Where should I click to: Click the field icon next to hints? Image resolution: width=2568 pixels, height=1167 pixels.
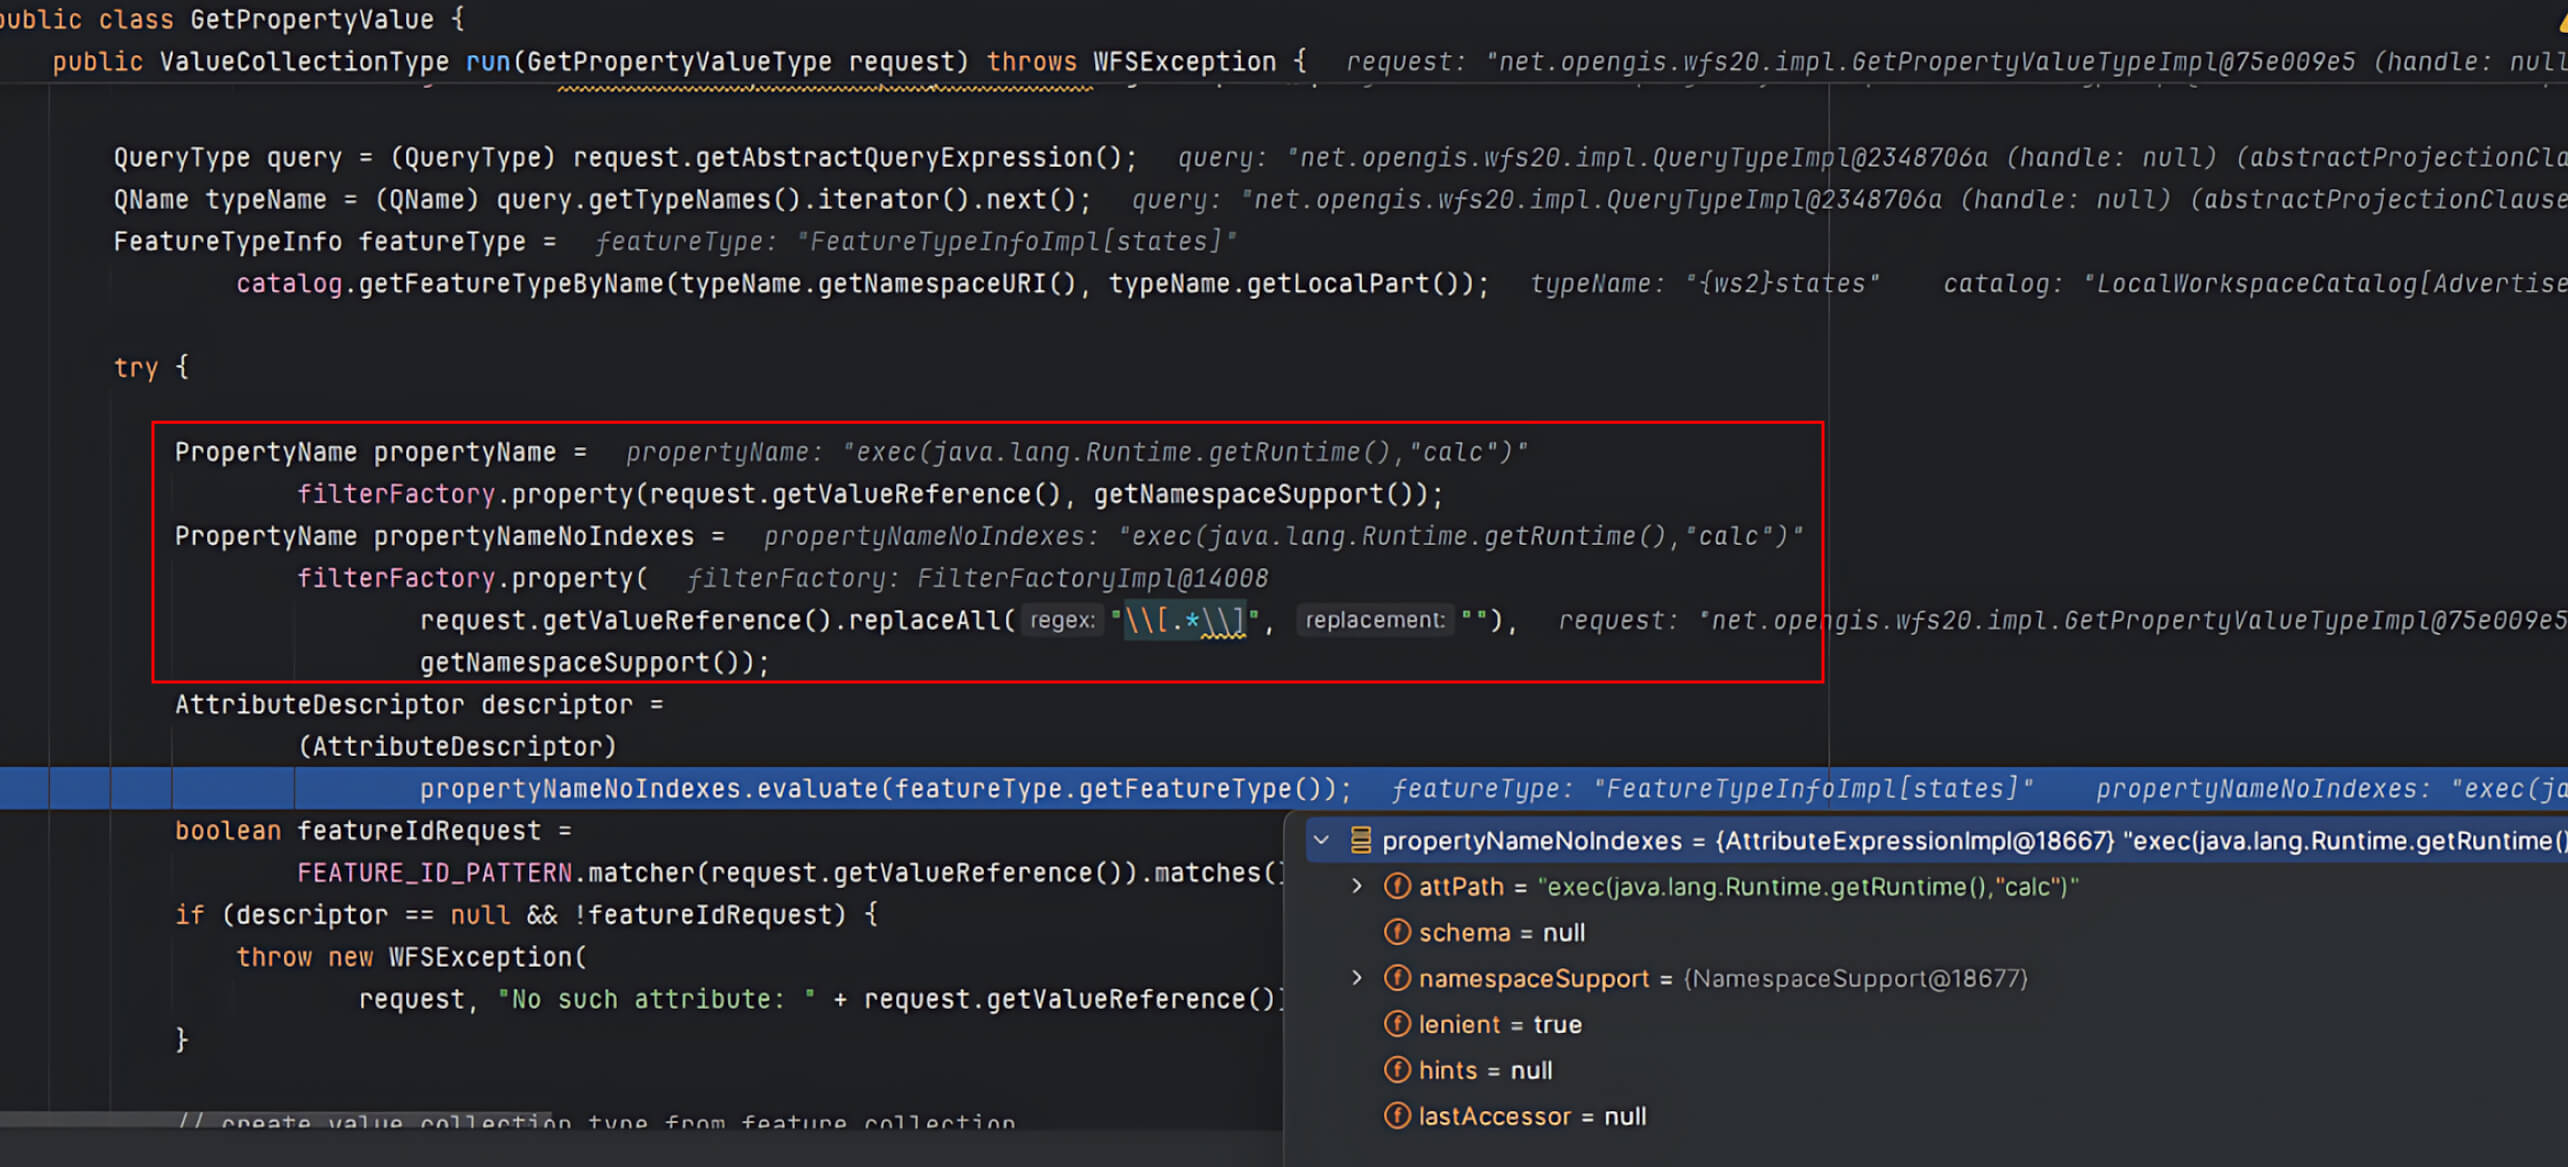coord(1397,1069)
